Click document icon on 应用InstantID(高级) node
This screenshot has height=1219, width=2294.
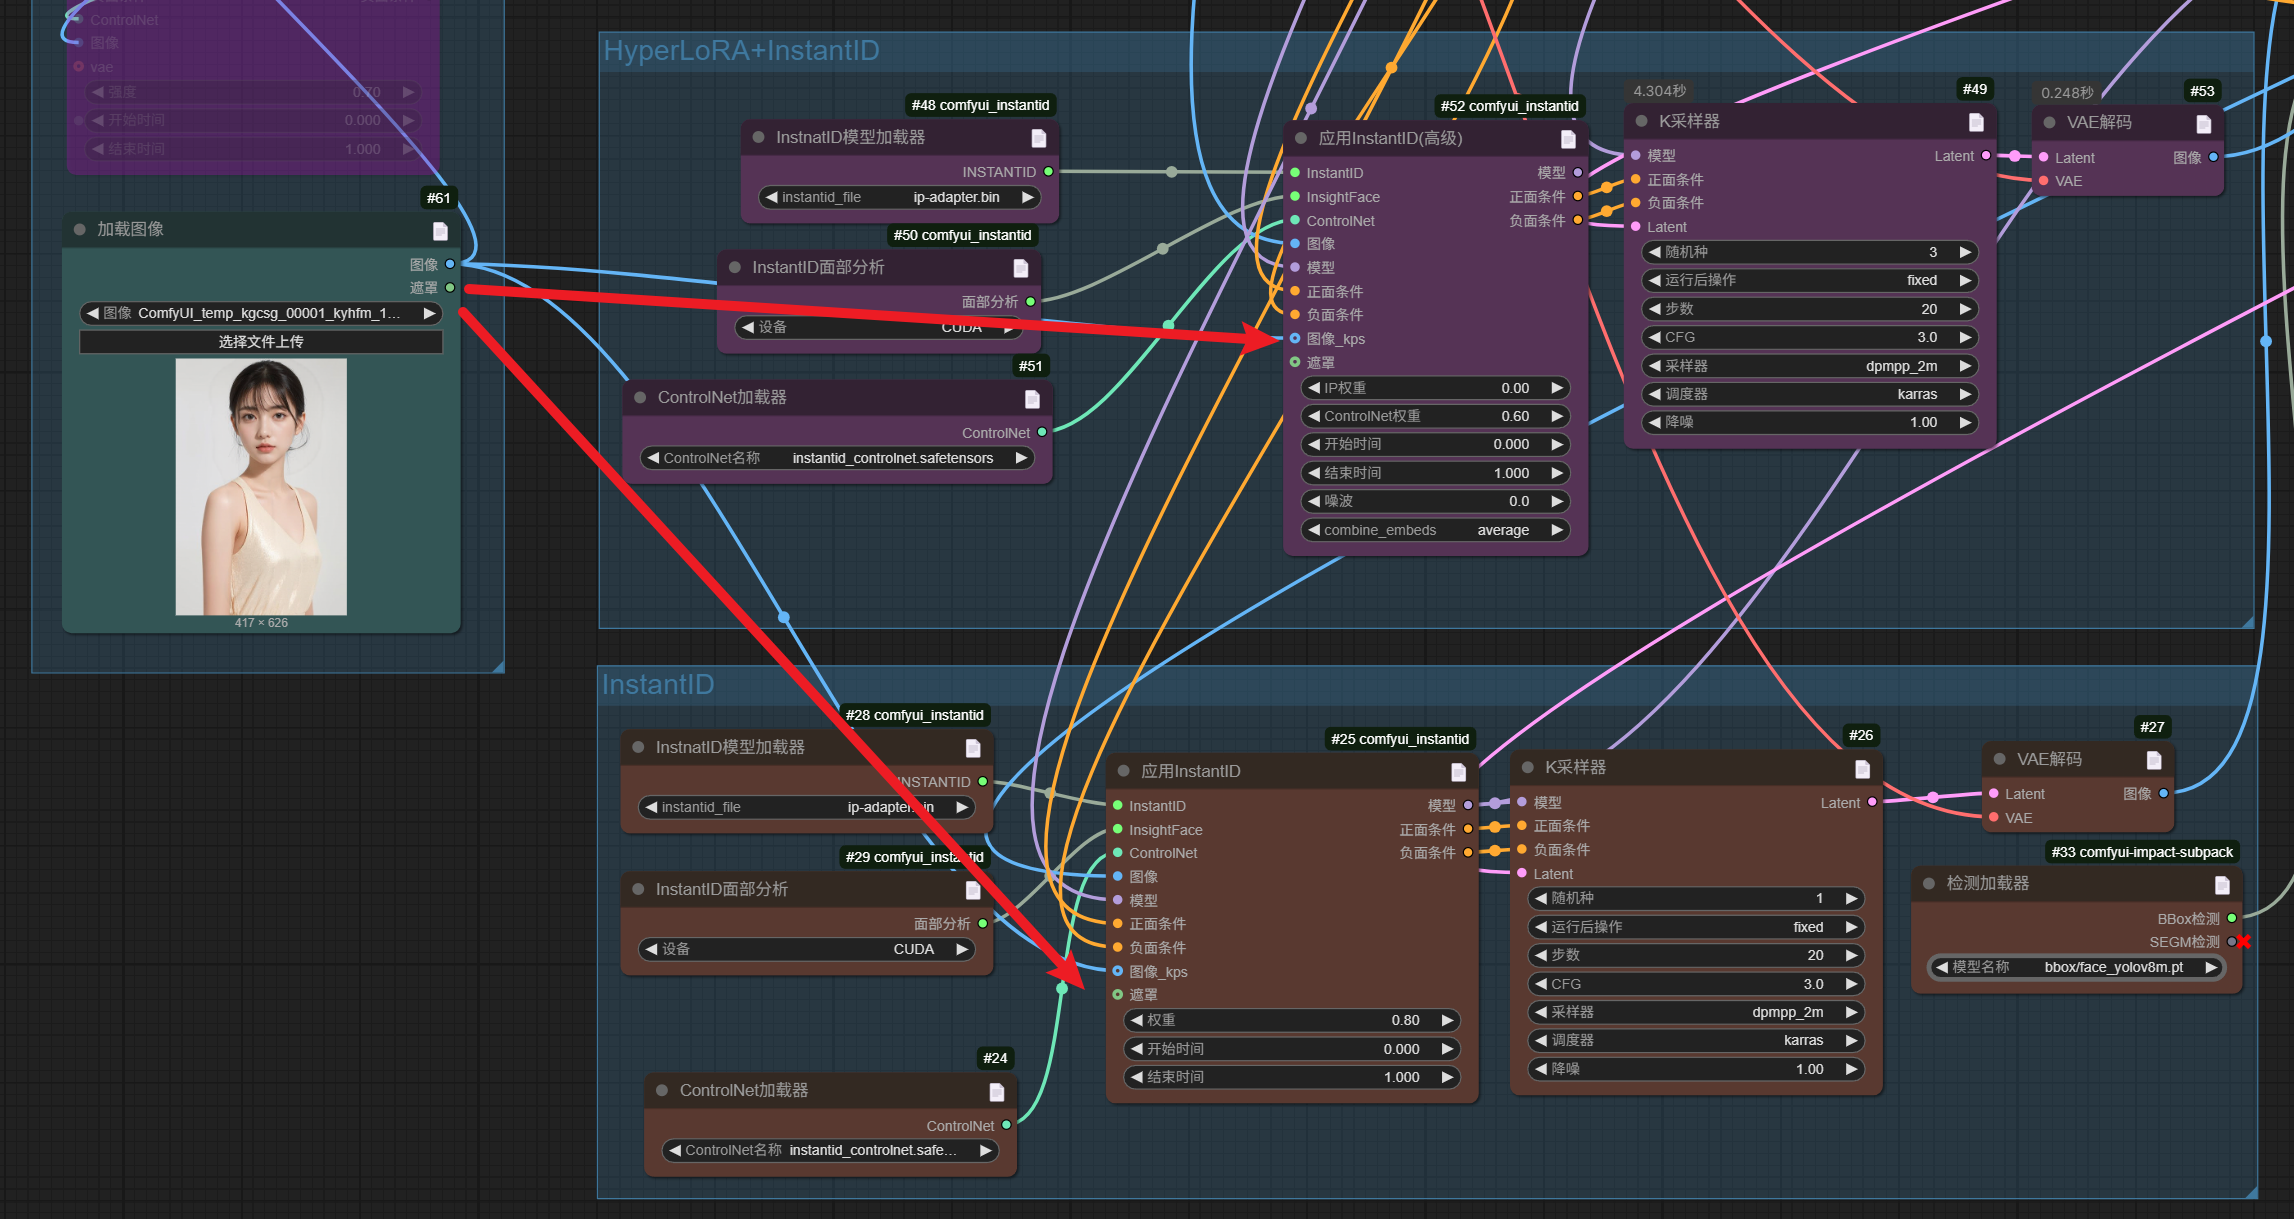[x=1568, y=139]
